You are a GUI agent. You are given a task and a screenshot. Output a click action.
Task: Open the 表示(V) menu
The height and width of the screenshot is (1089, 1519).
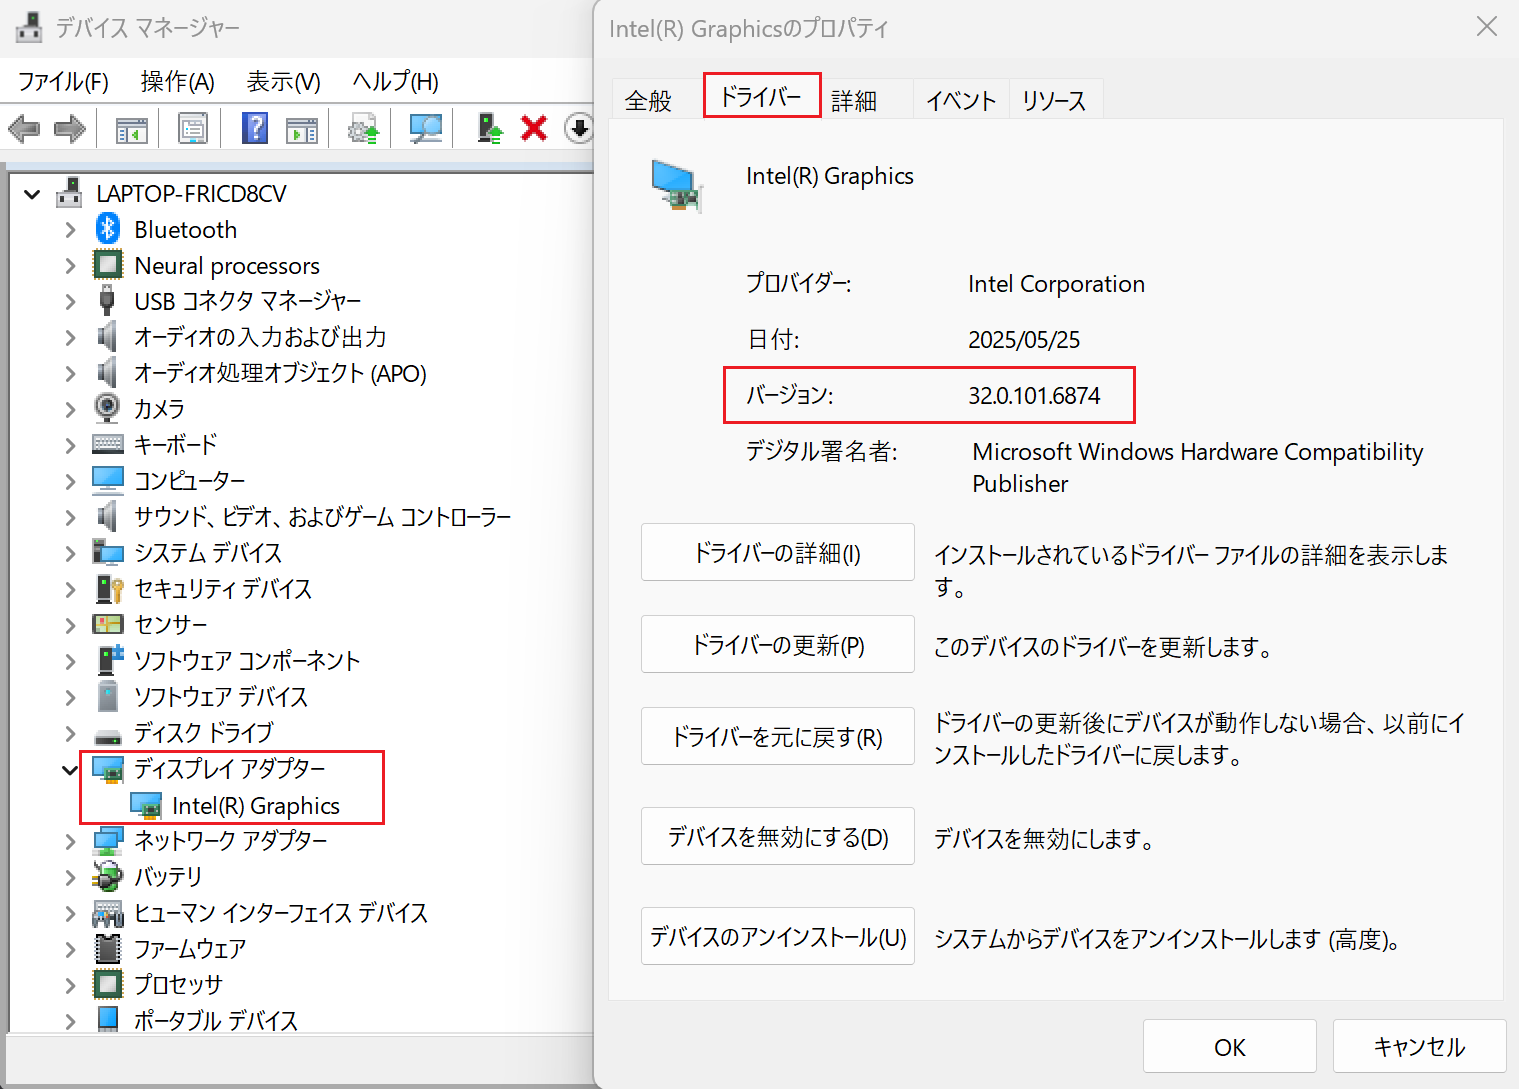pyautogui.click(x=284, y=81)
